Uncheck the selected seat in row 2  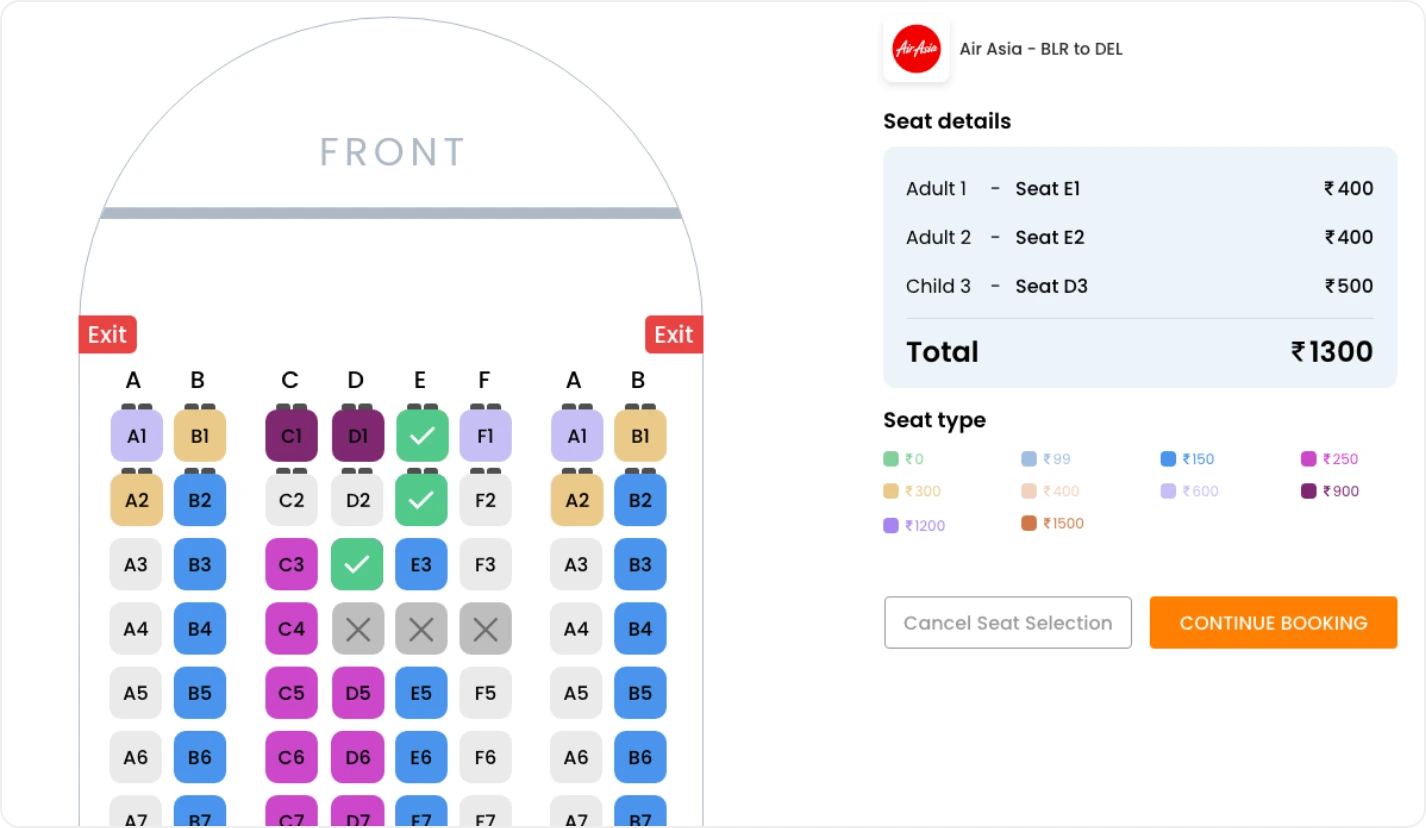(x=421, y=500)
